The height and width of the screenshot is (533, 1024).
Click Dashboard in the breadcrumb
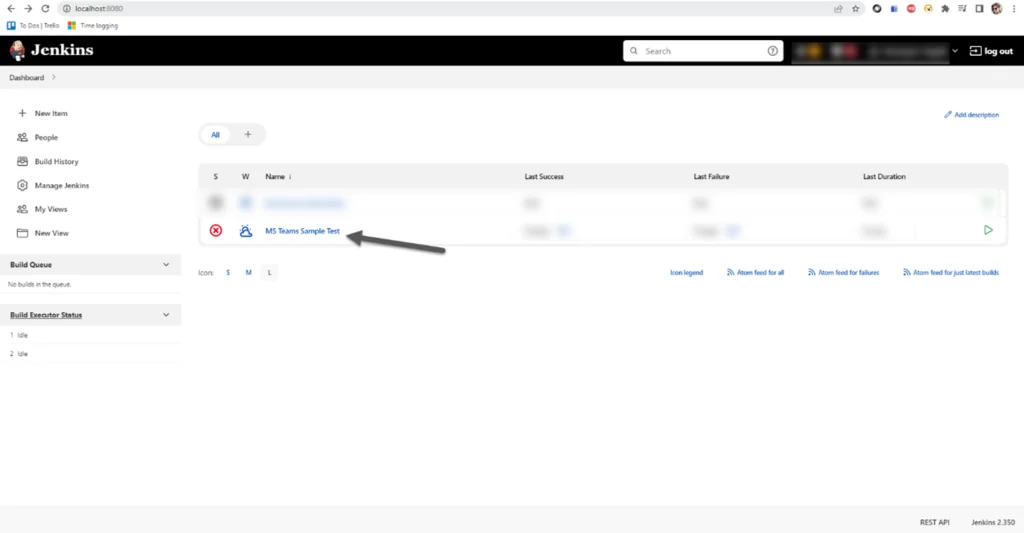[x=27, y=78]
